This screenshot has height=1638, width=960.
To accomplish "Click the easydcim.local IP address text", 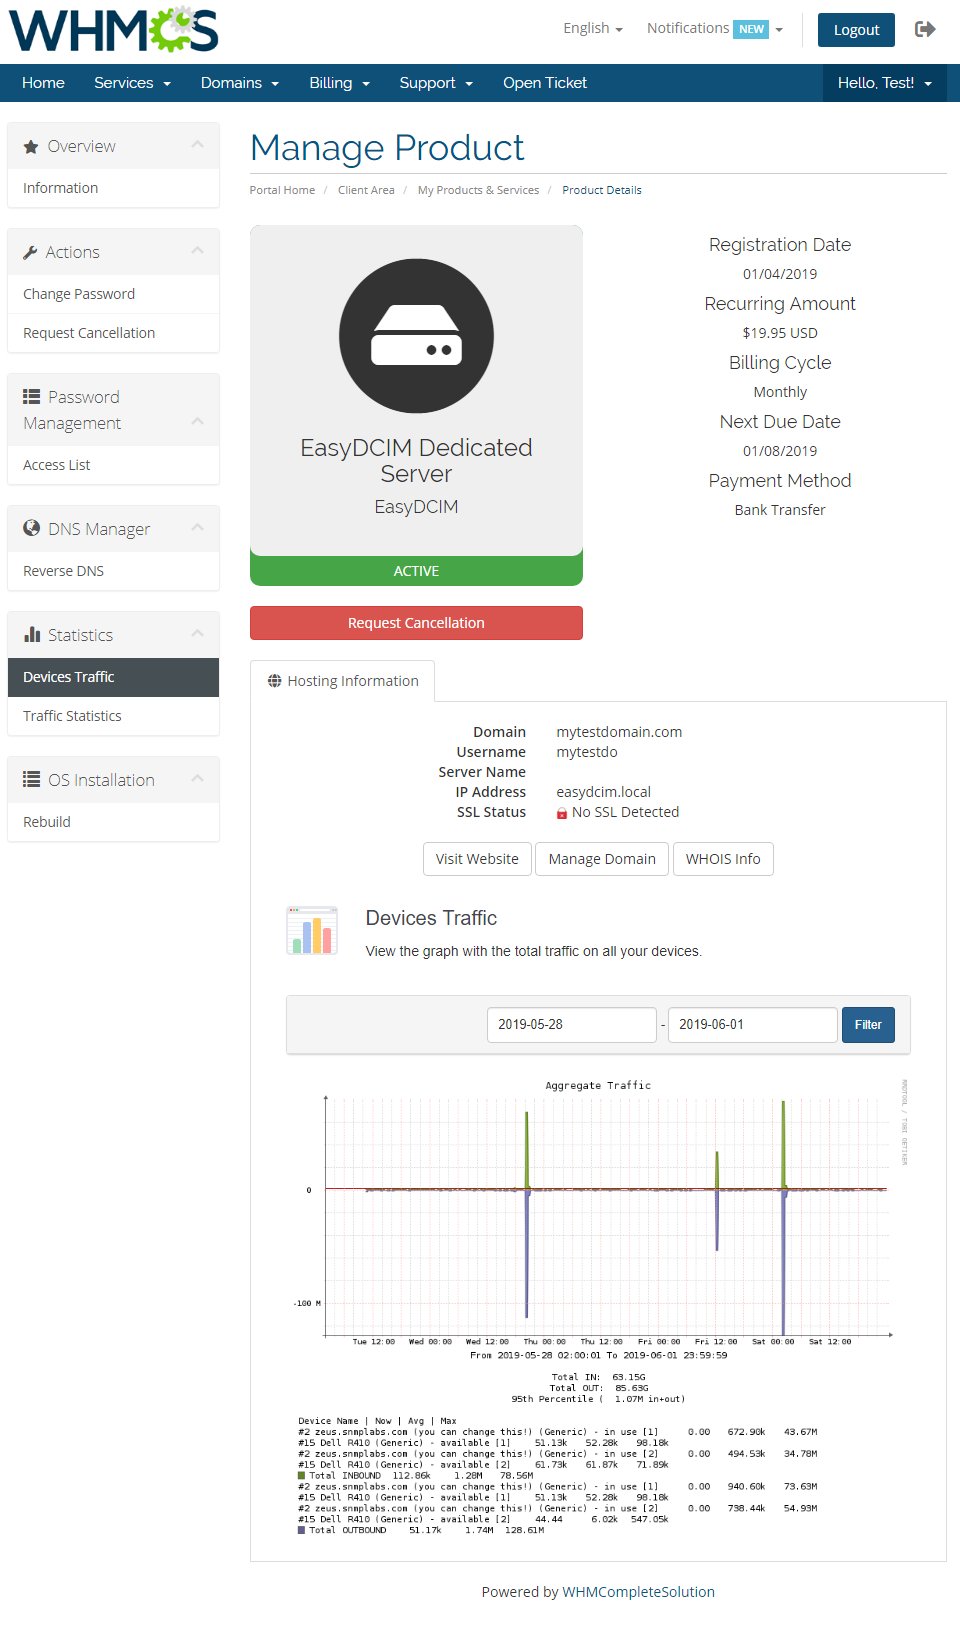I will click(x=603, y=792).
